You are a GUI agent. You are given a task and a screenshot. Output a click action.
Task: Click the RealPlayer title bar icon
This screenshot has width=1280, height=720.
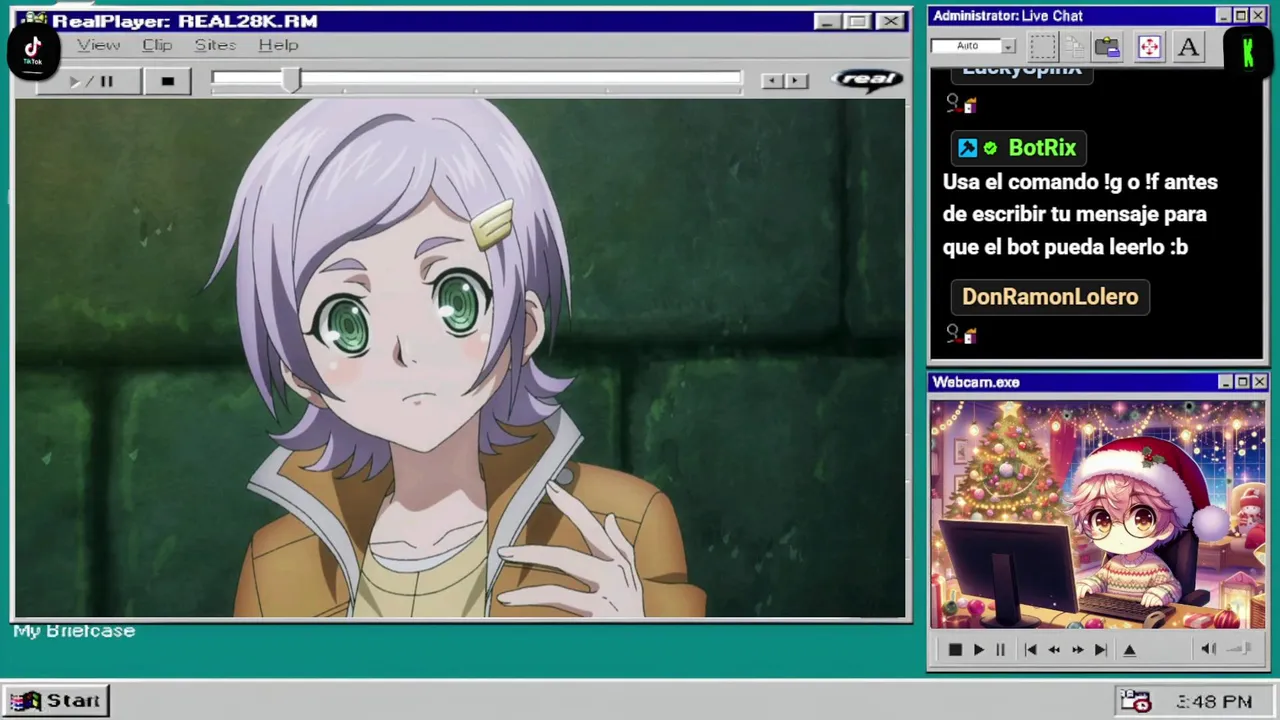click(33, 19)
